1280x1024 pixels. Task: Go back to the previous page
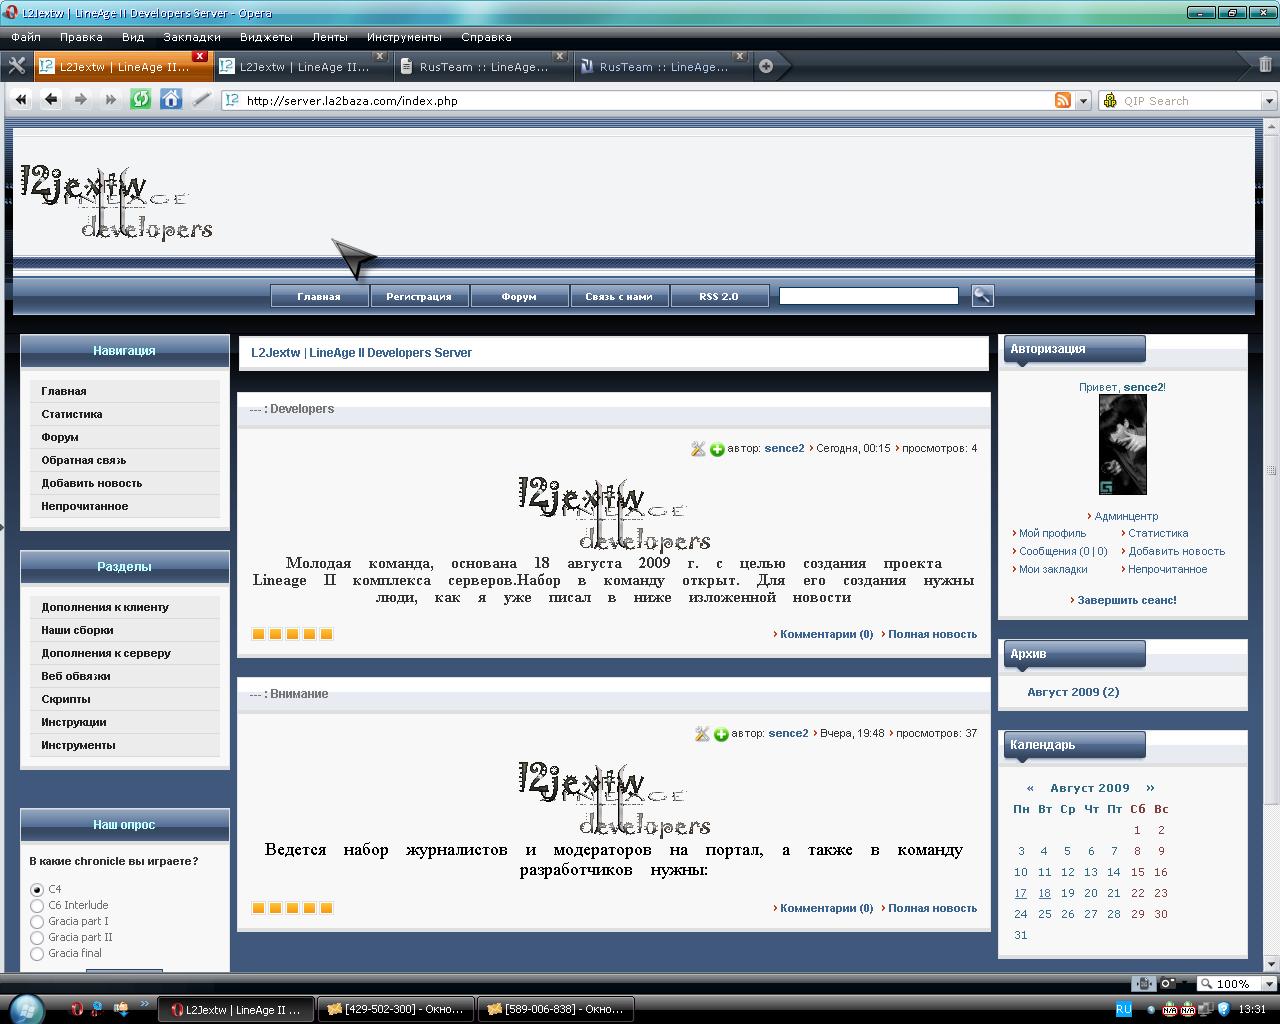(x=51, y=100)
